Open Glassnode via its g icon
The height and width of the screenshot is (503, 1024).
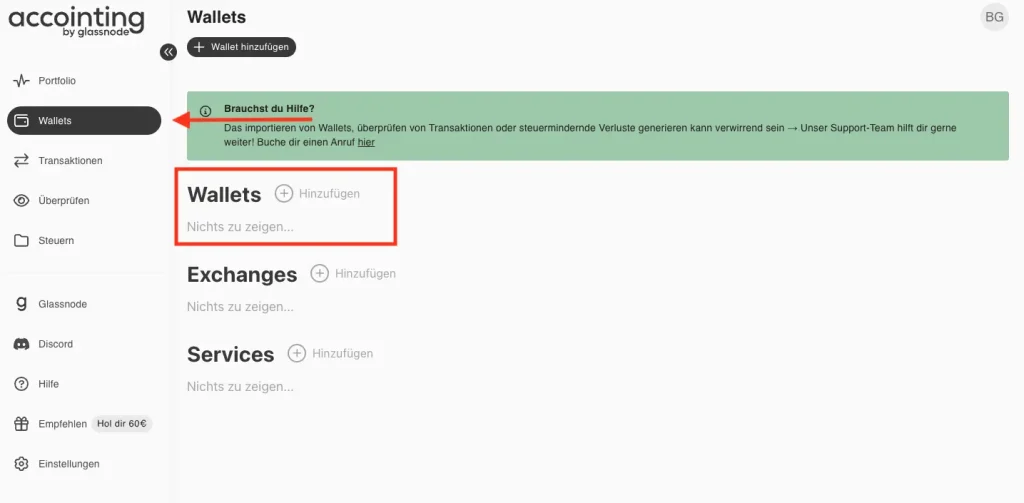(21, 304)
